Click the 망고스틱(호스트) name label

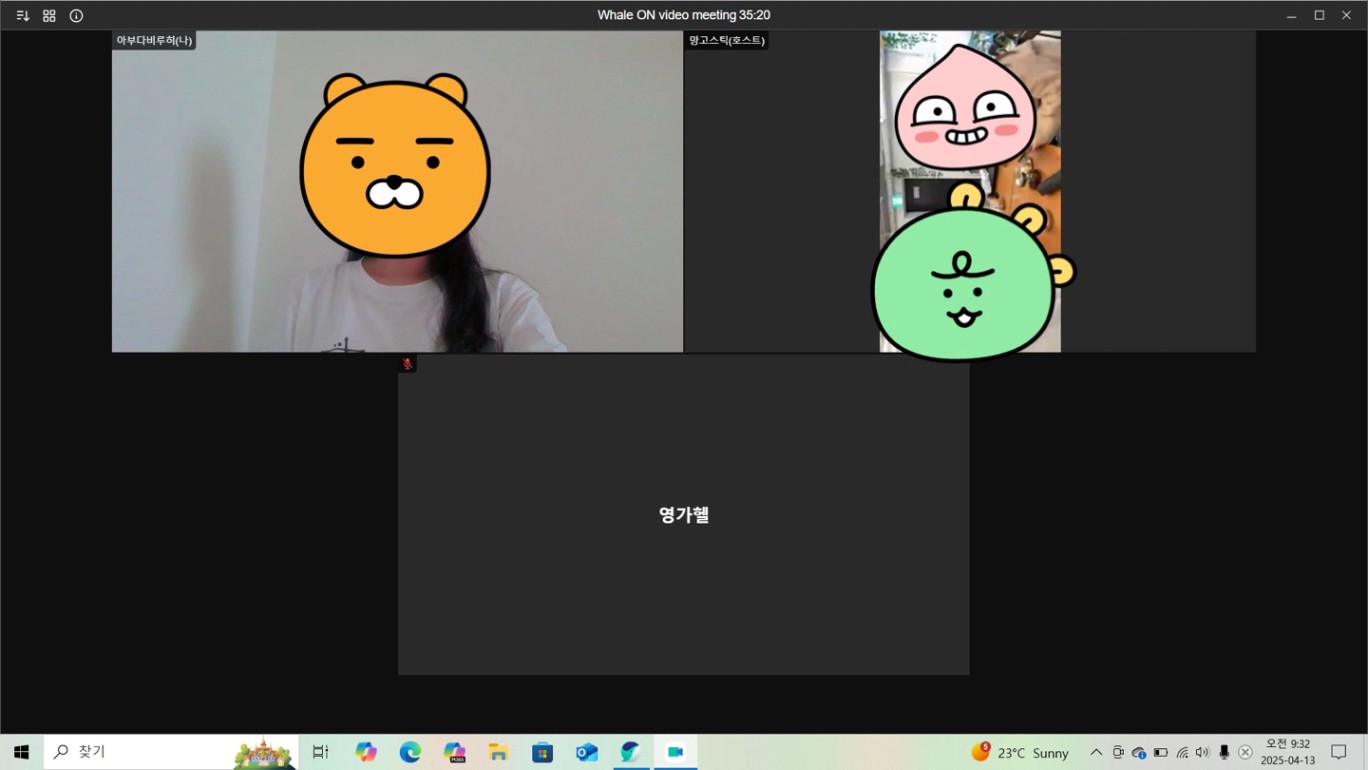pyautogui.click(x=727, y=41)
